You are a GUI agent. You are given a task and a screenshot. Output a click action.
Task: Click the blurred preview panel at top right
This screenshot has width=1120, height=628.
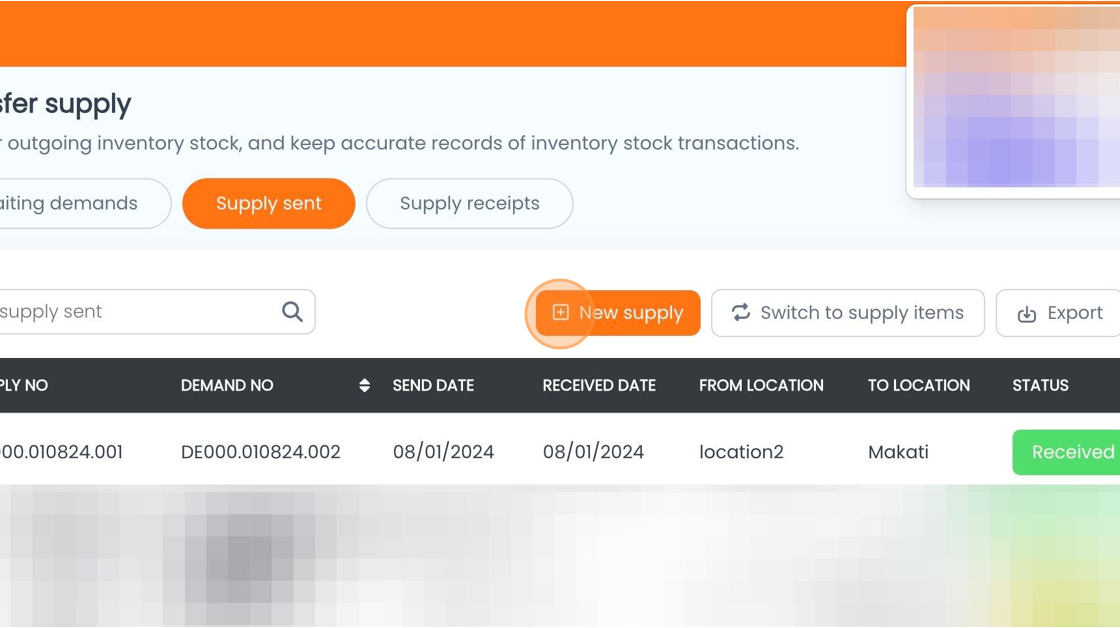pyautogui.click(x=1015, y=98)
